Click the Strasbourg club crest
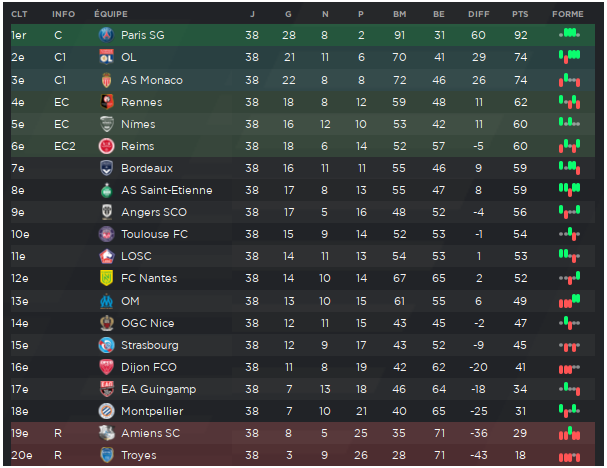 (106, 345)
